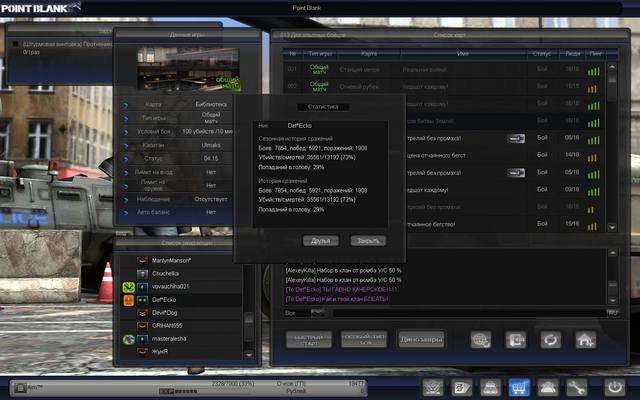
Task: Expand the Тип игры row arrow
Action: (x=125, y=119)
